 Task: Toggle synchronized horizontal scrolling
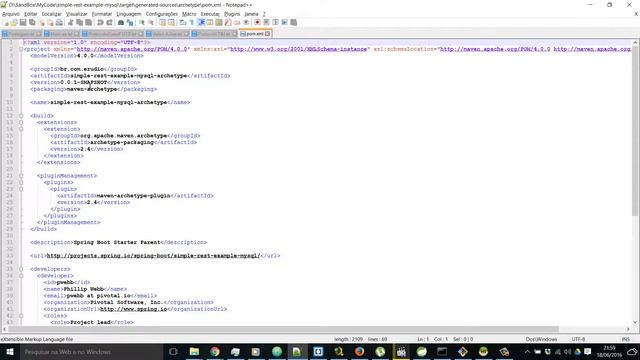pyautogui.click(x=171, y=22)
